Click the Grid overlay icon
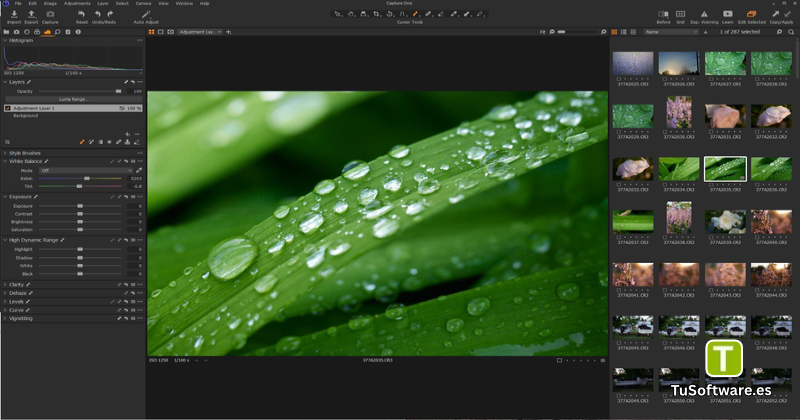 tap(680, 14)
